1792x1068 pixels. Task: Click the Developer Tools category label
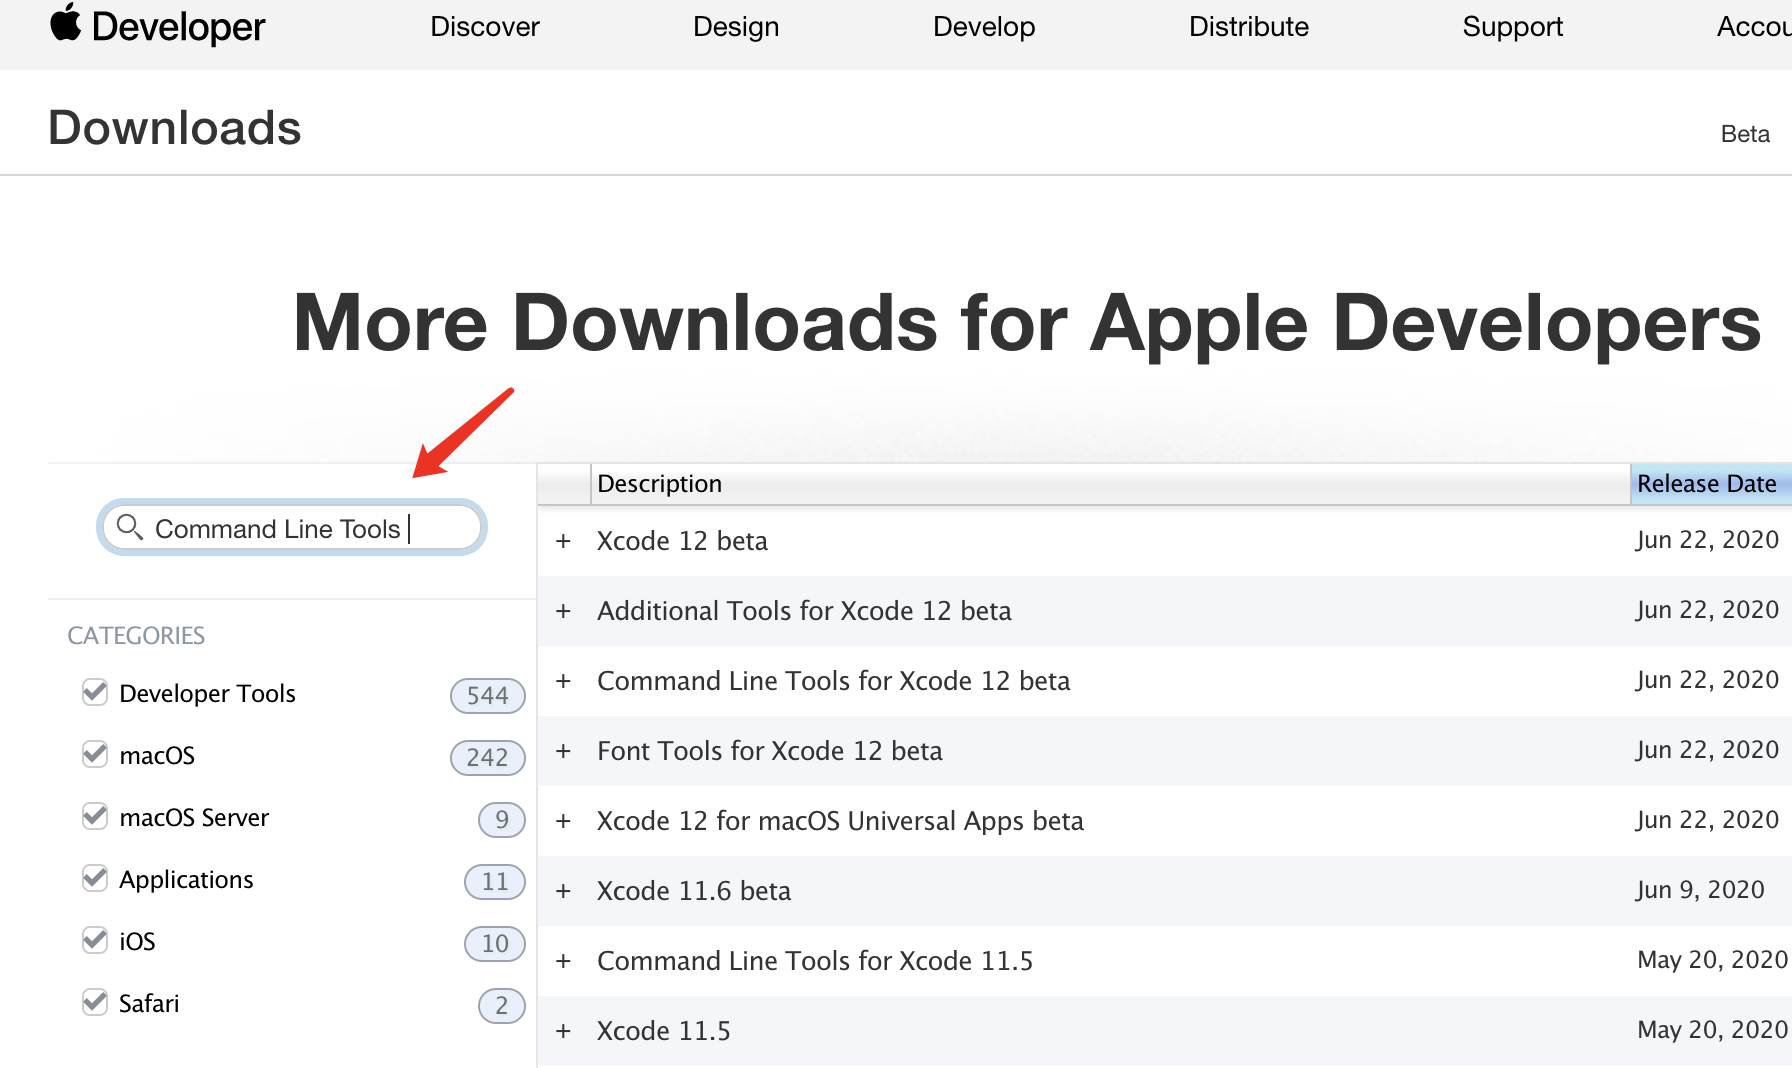coord(207,693)
